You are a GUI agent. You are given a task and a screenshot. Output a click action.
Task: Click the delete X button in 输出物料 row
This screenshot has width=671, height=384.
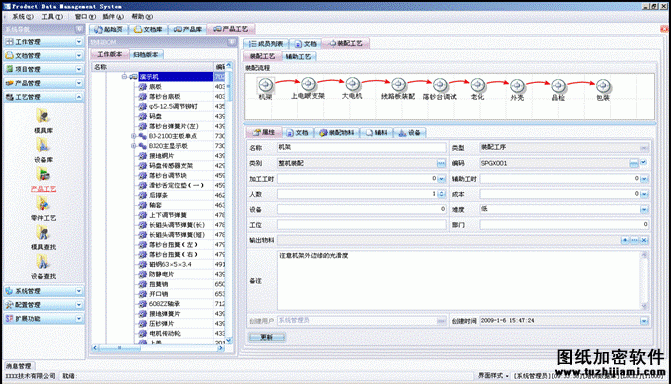644,240
